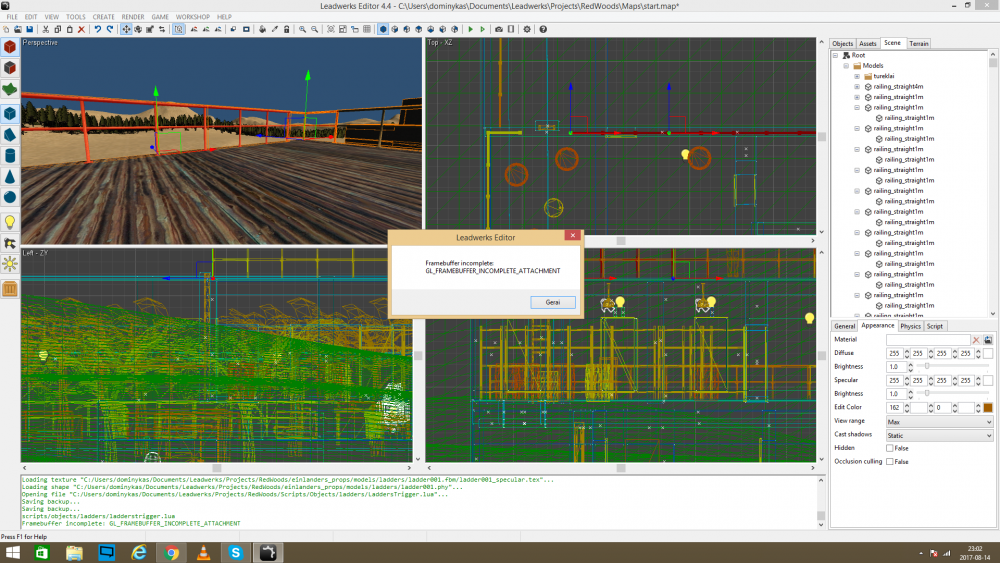Clear the Material field with red X
Viewport: 1000px width, 563px height.
(x=976, y=340)
